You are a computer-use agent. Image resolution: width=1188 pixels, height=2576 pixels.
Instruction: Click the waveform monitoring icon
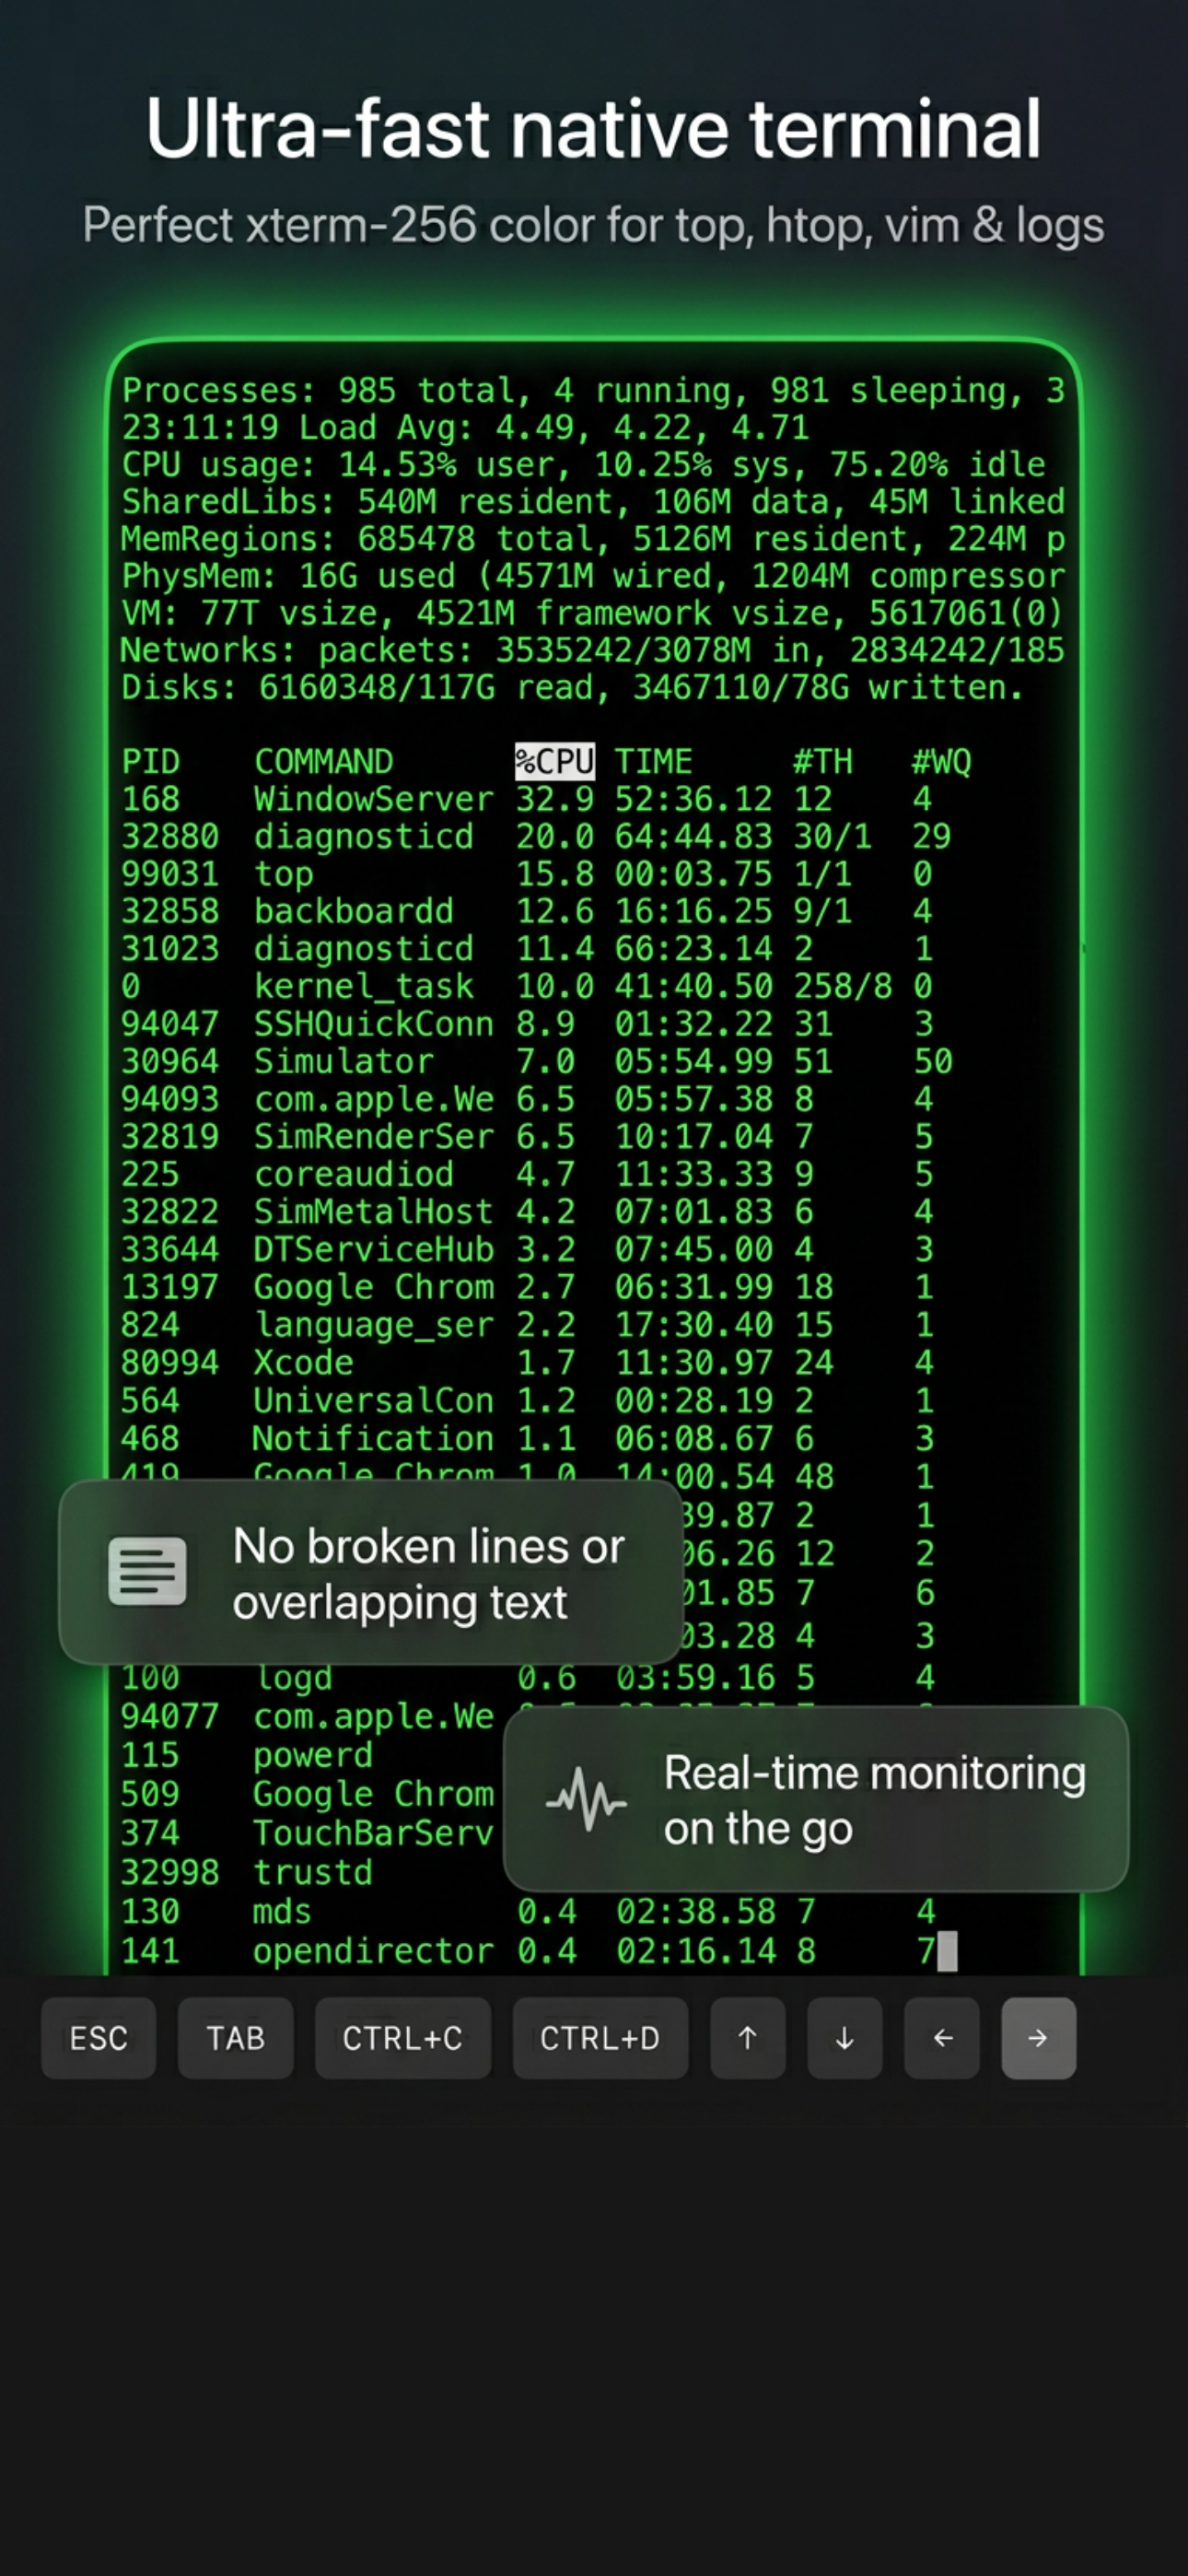pyautogui.click(x=586, y=1800)
